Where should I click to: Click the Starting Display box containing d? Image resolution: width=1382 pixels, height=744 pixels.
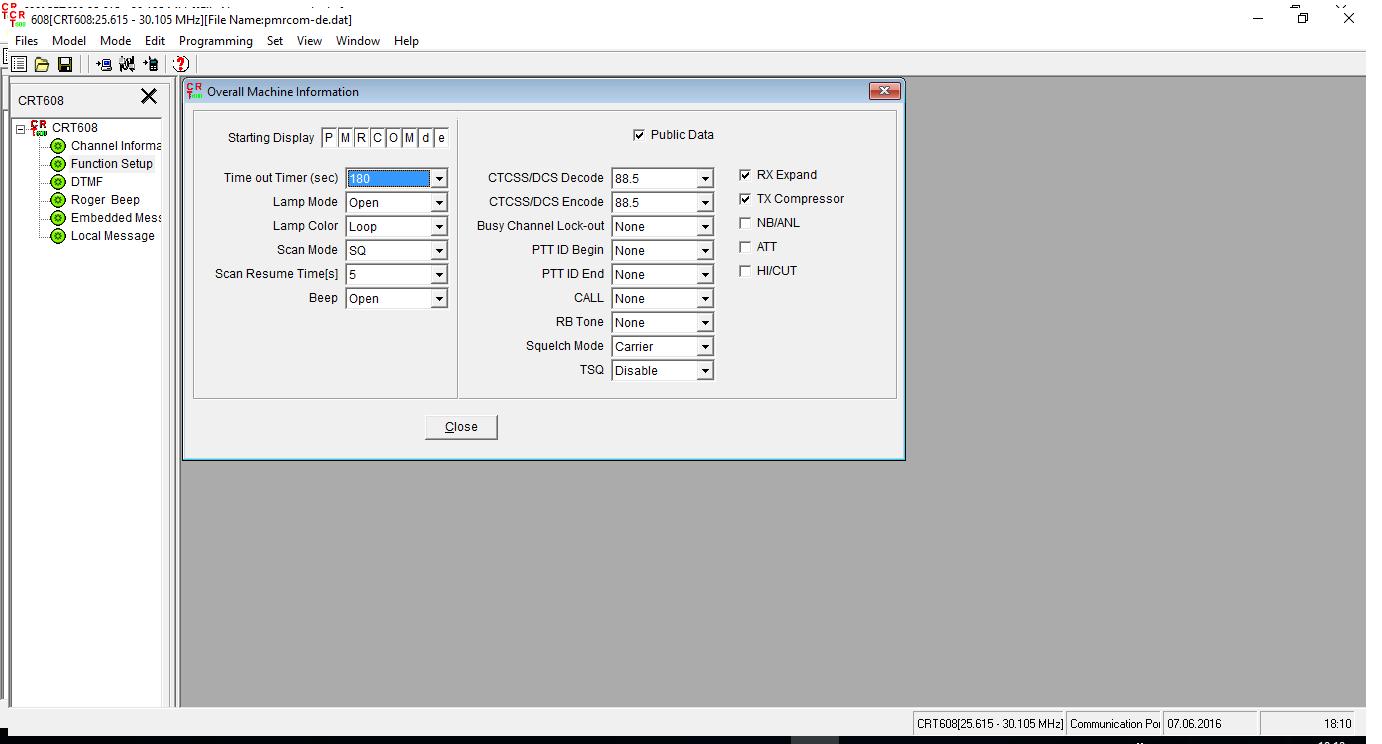(425, 138)
